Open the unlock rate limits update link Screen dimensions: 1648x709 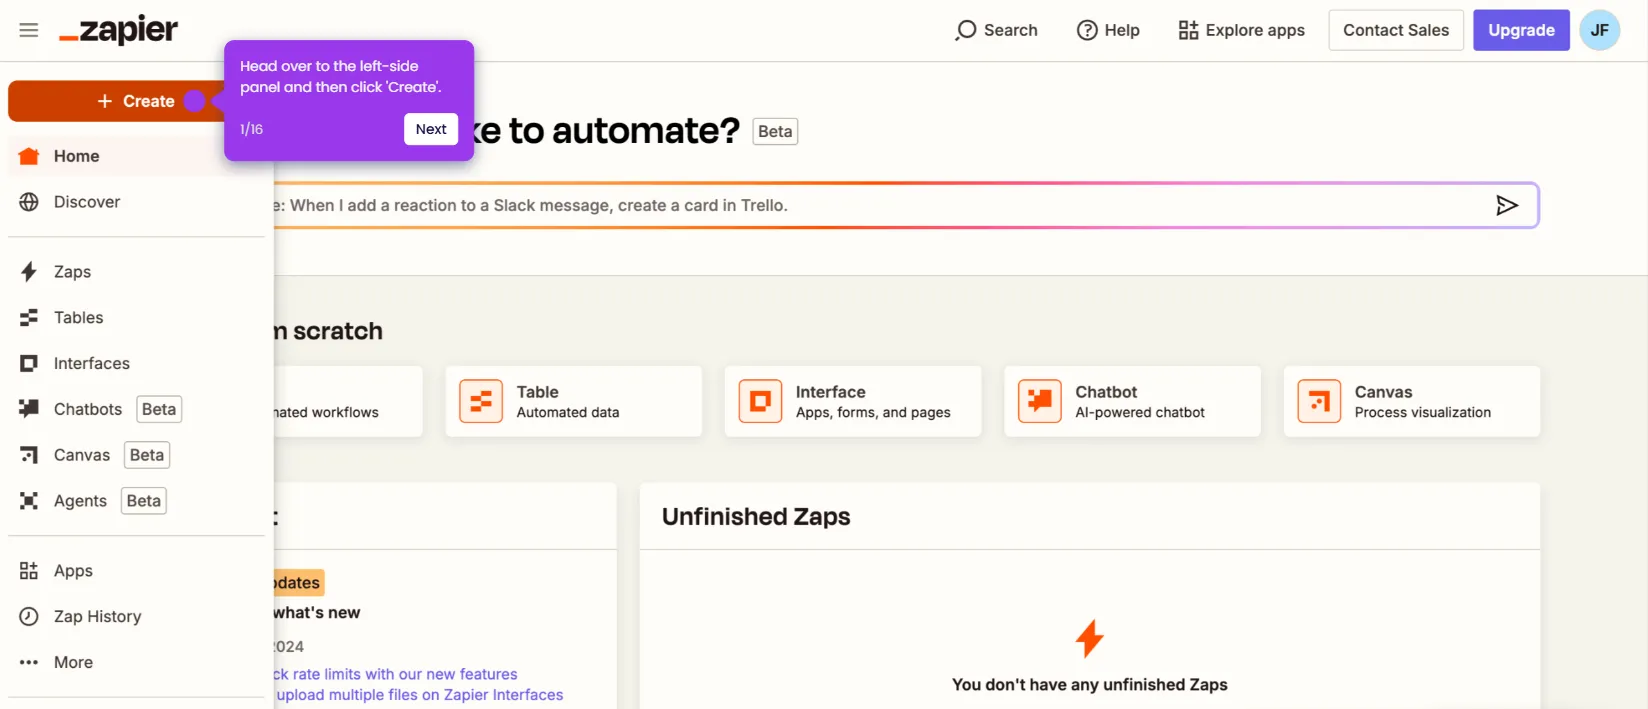coord(396,674)
